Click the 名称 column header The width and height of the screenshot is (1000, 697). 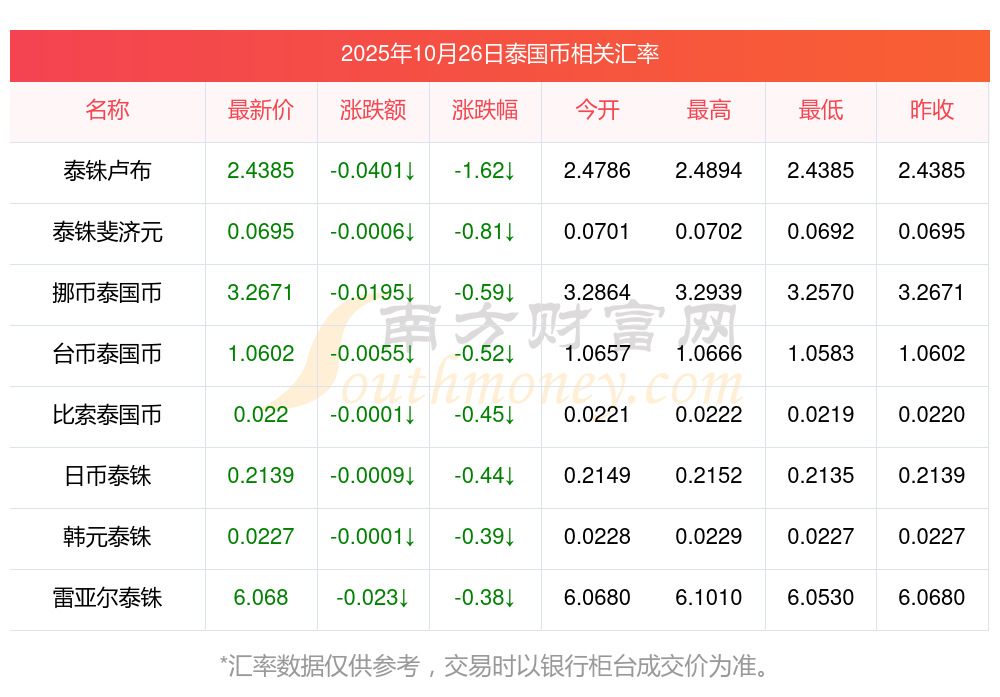tap(107, 111)
